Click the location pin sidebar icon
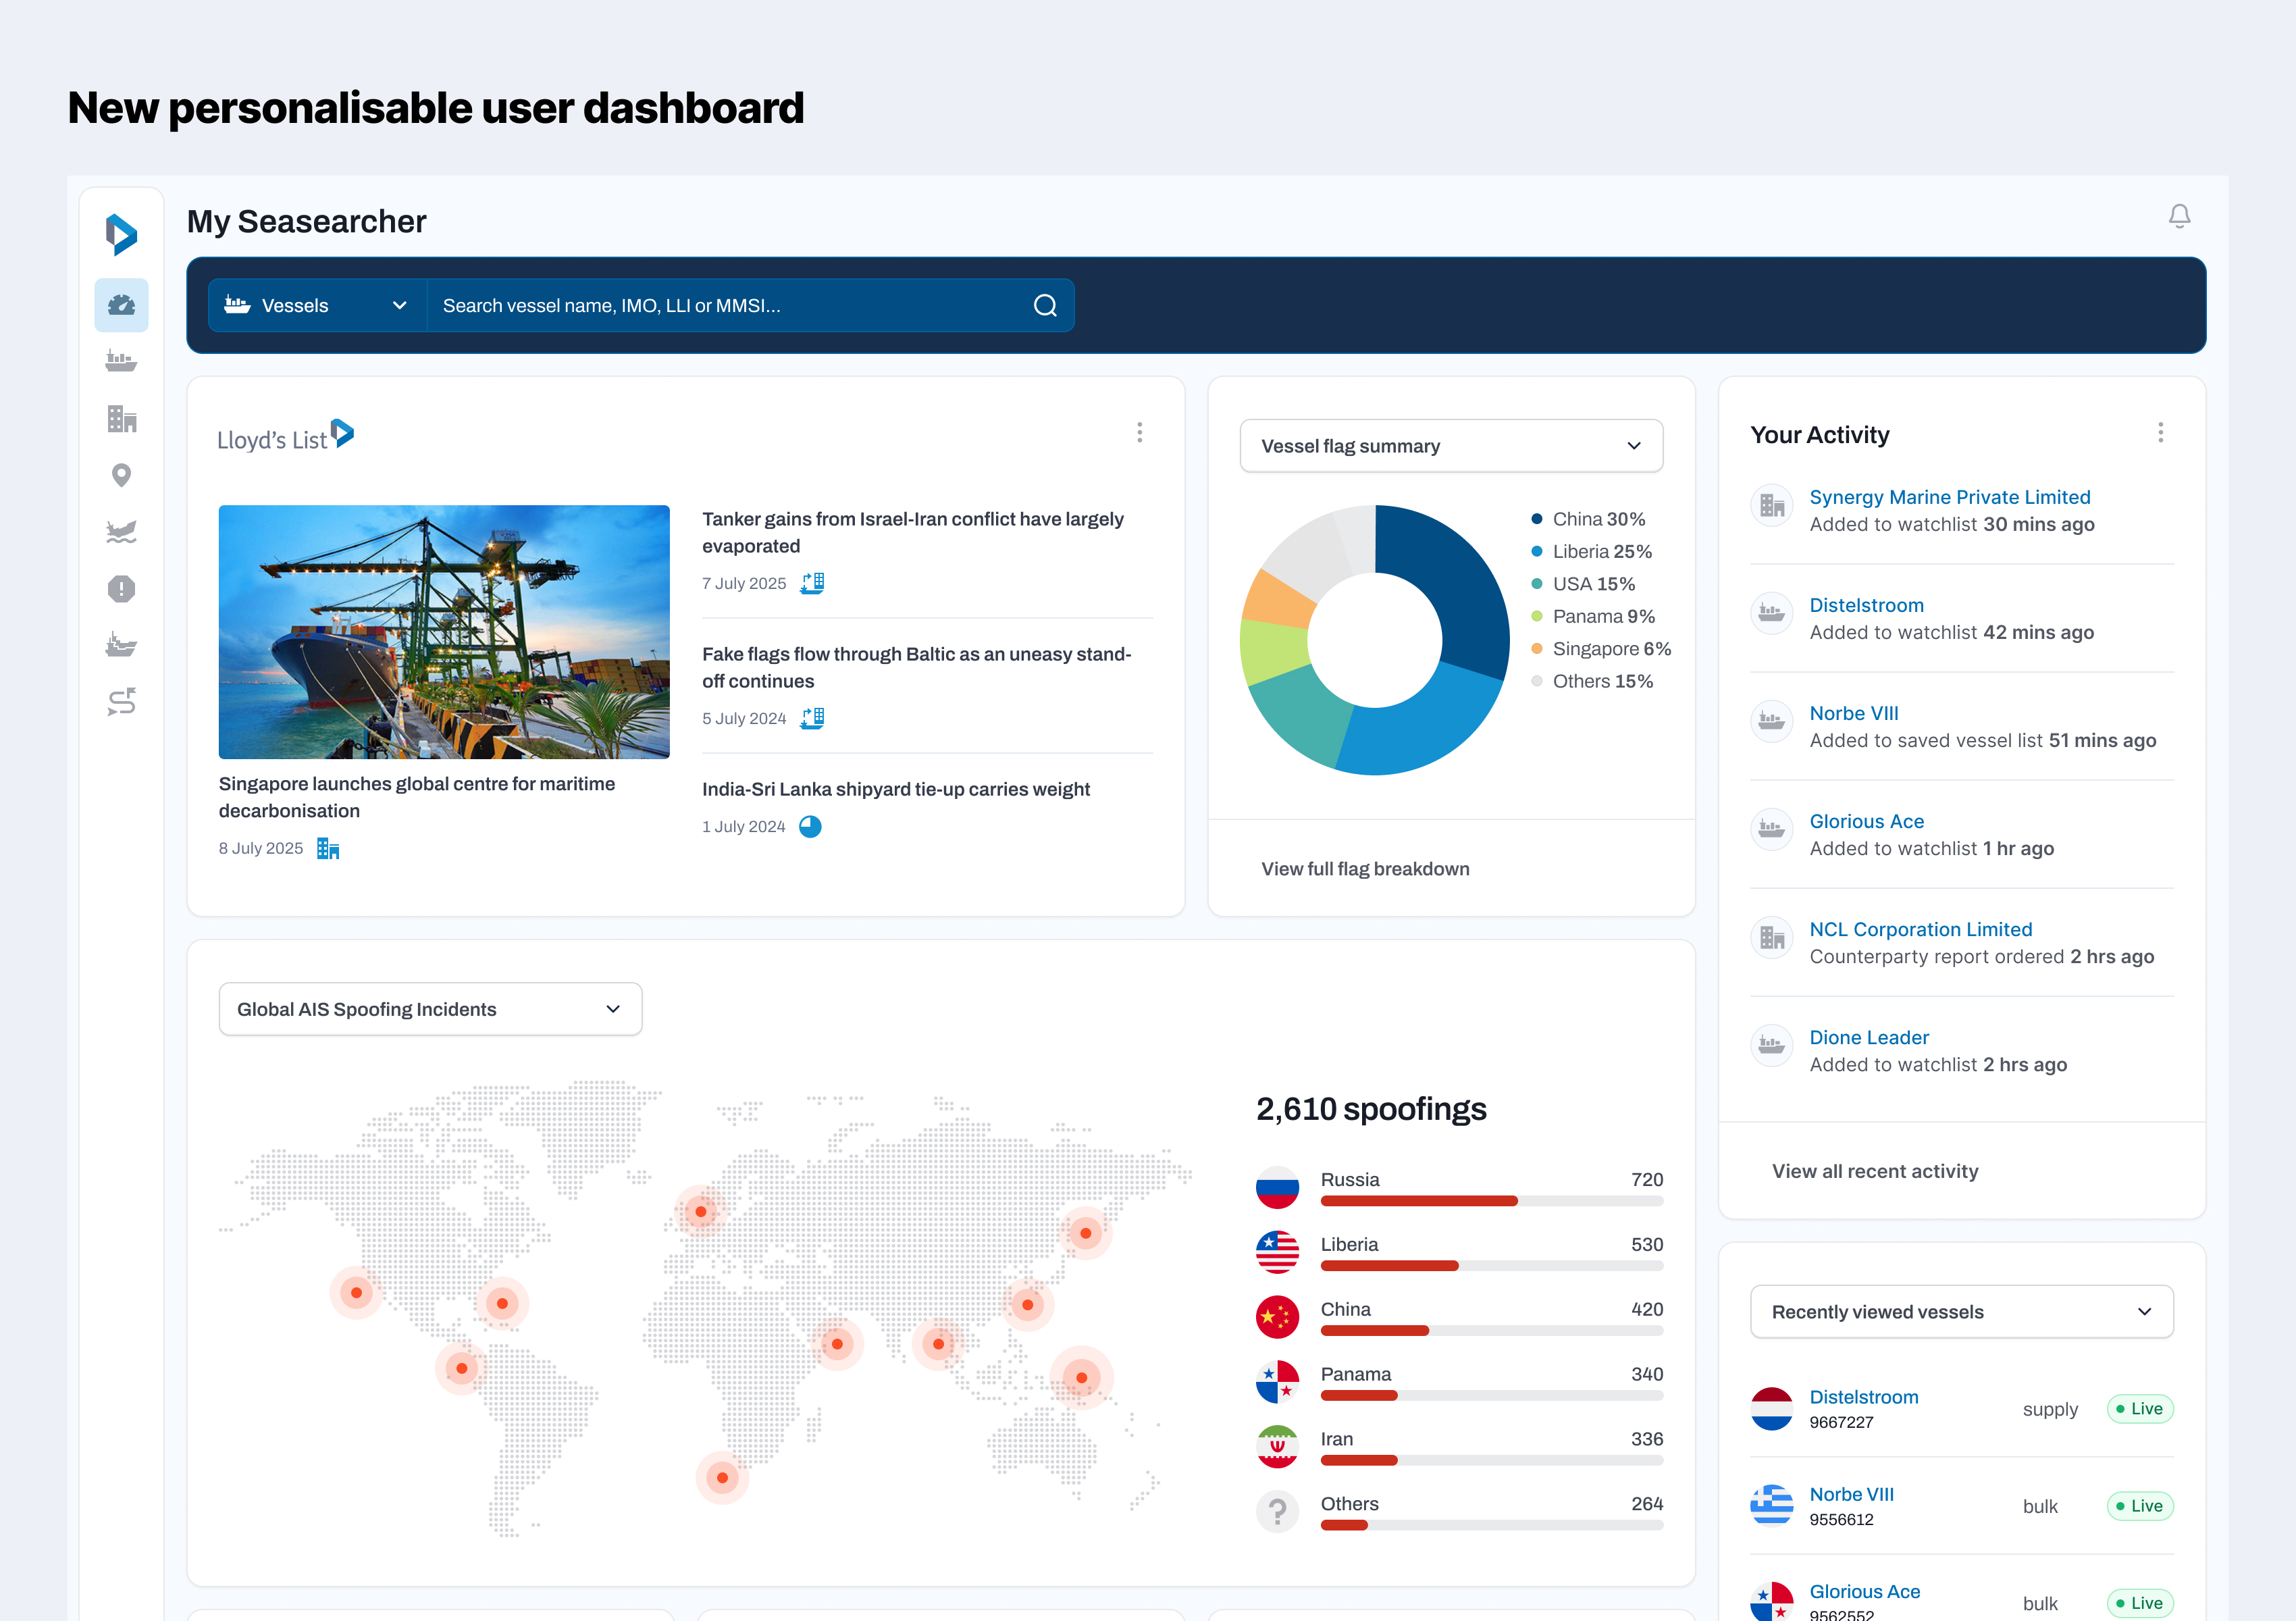Image resolution: width=2296 pixels, height=1621 pixels. [121, 475]
